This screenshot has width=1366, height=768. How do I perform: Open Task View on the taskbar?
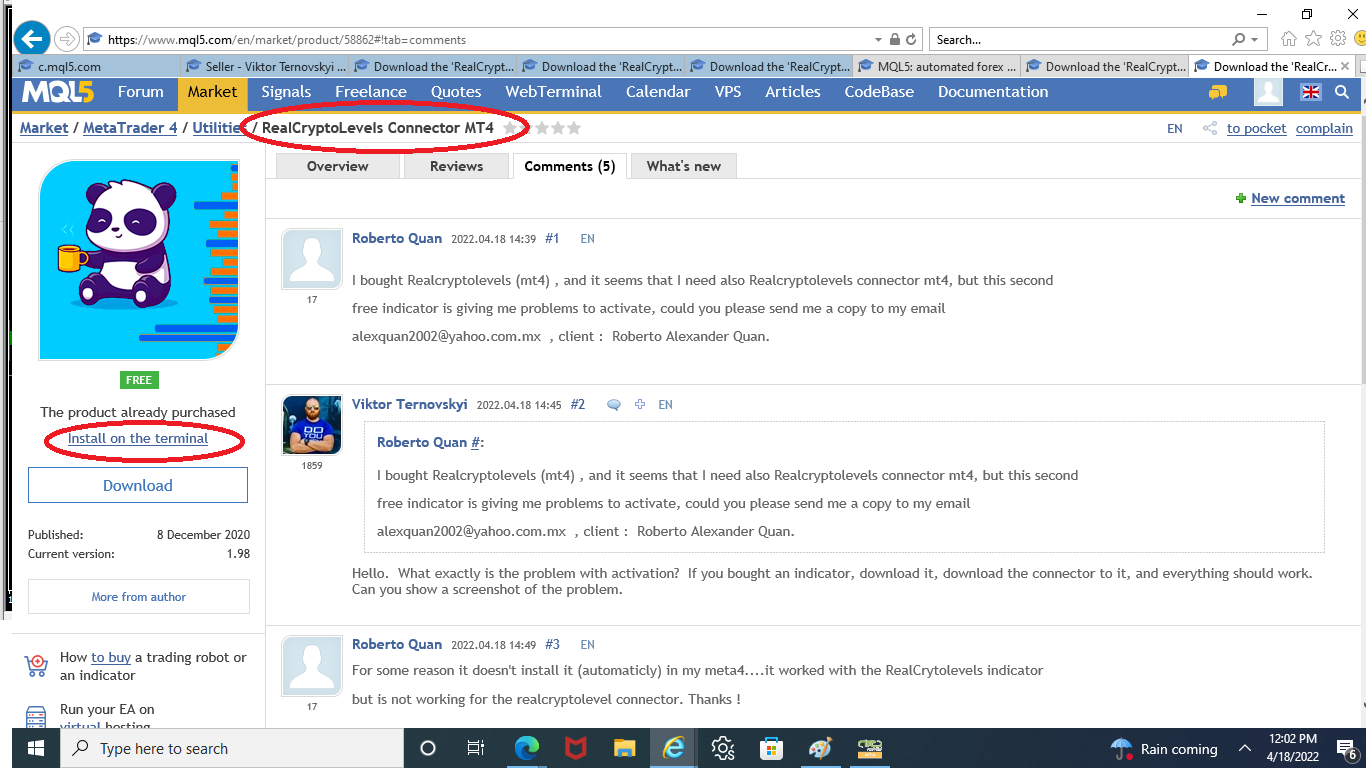point(476,748)
